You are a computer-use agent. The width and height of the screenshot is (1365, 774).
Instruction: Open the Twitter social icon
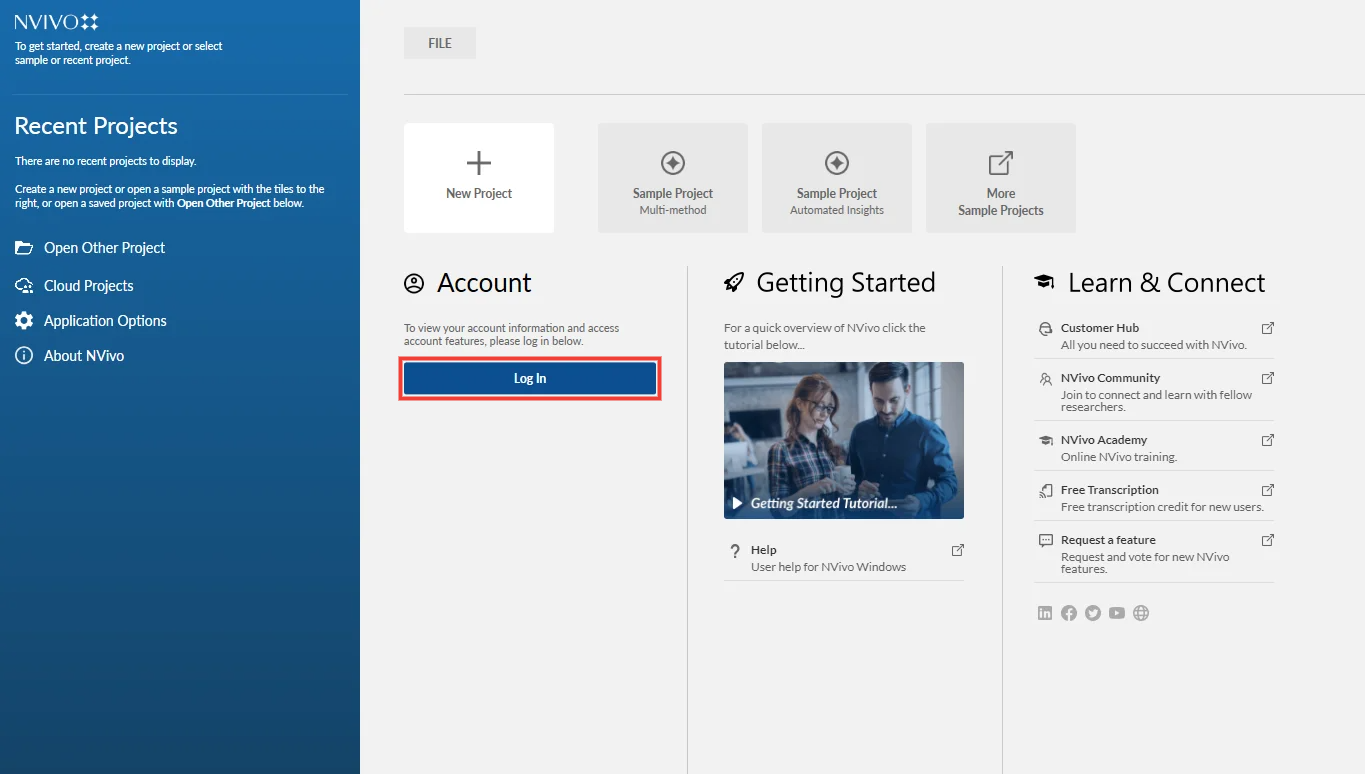1093,613
